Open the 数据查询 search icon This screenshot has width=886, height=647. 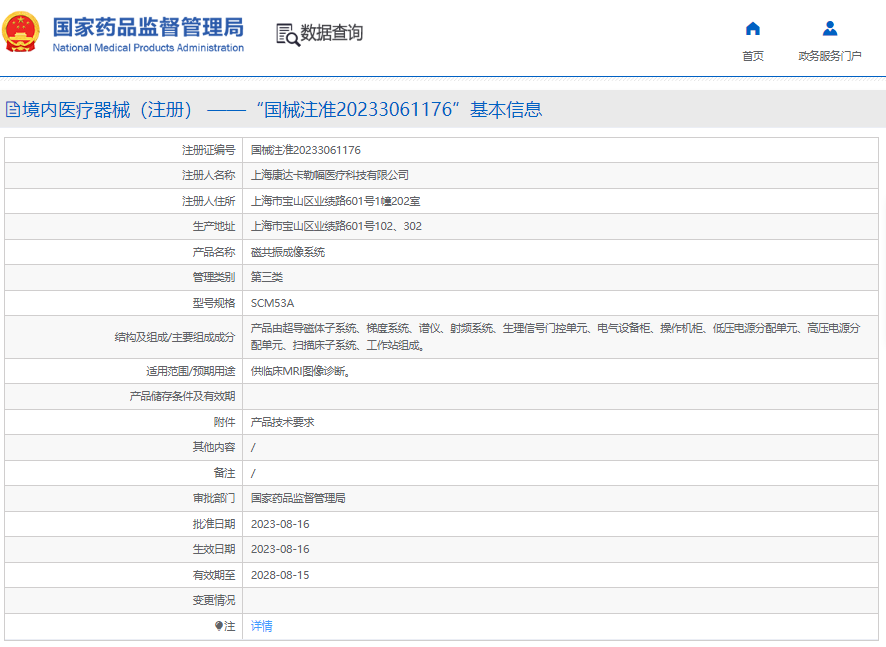click(288, 34)
